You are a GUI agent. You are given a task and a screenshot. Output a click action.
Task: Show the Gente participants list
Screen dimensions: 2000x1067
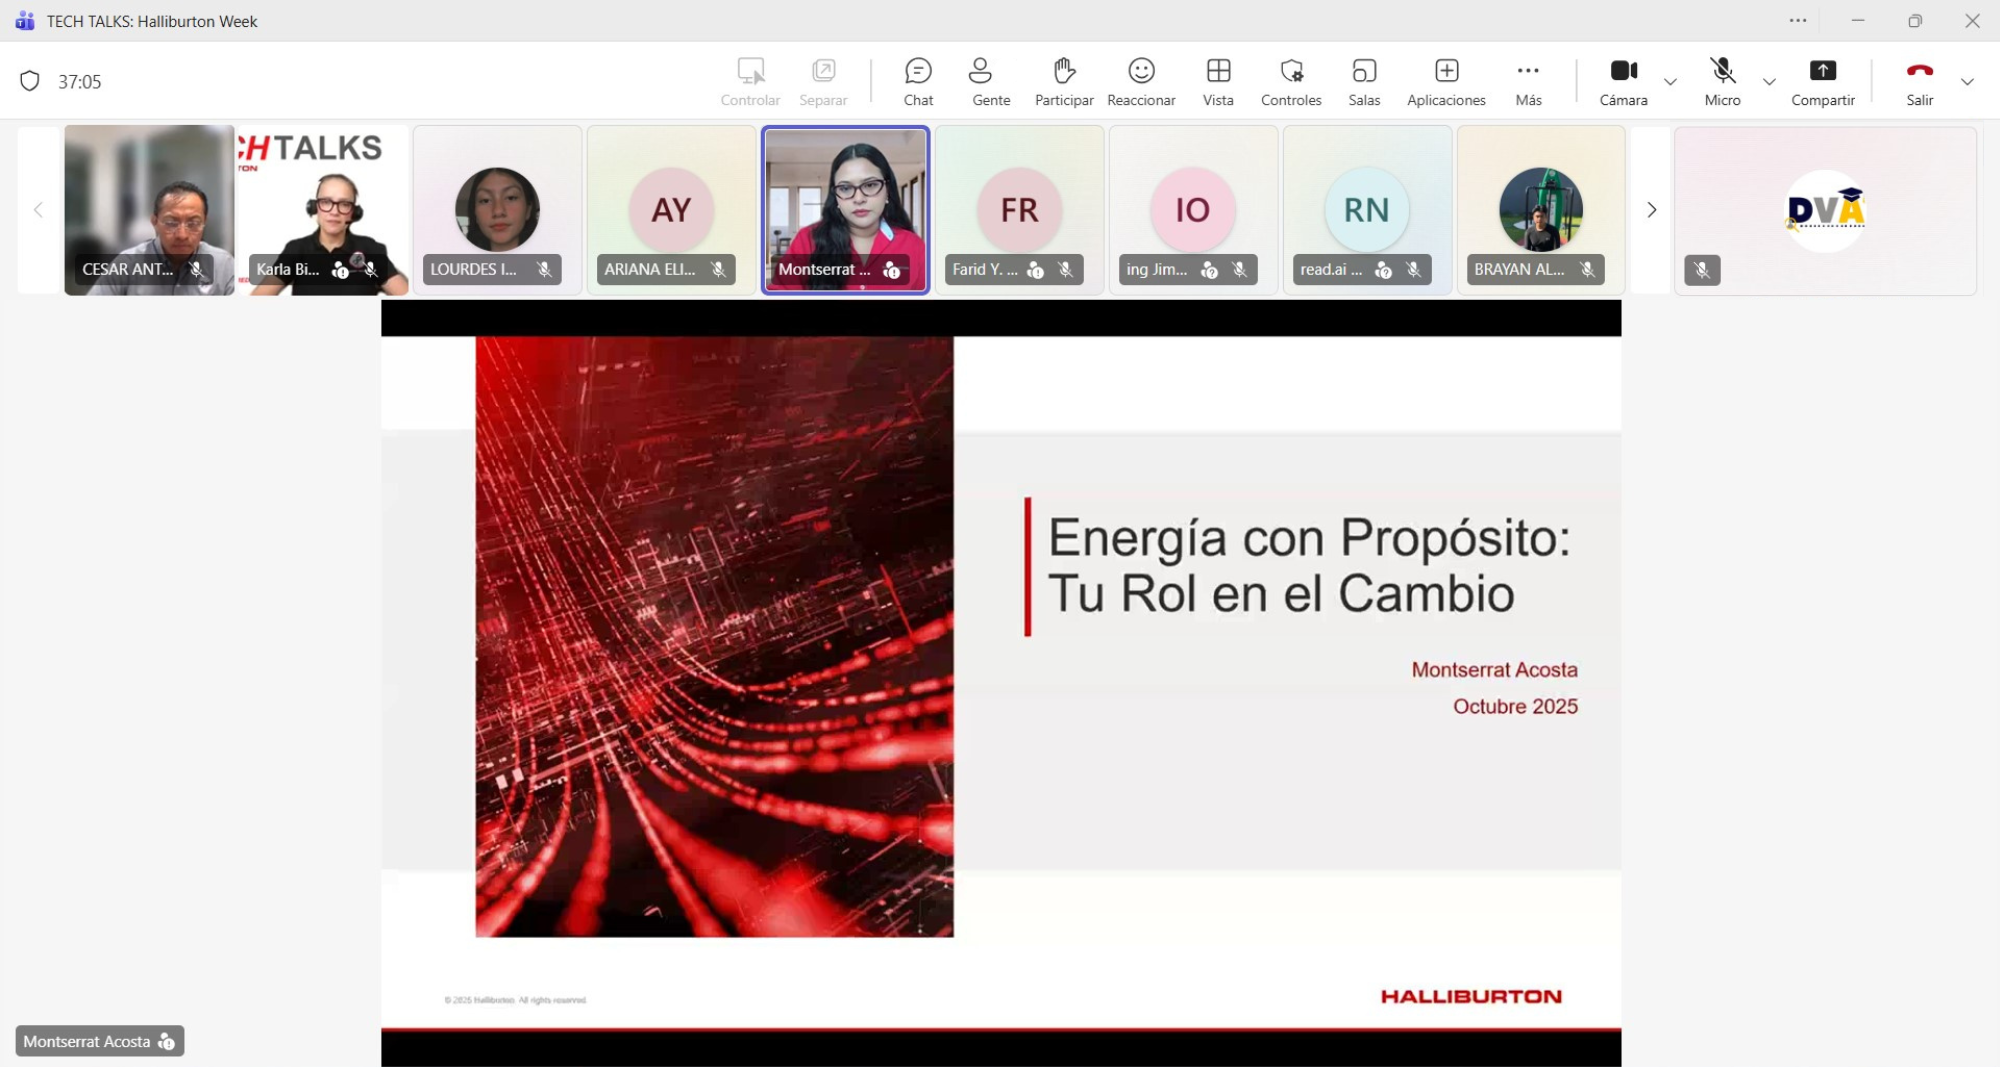point(990,81)
